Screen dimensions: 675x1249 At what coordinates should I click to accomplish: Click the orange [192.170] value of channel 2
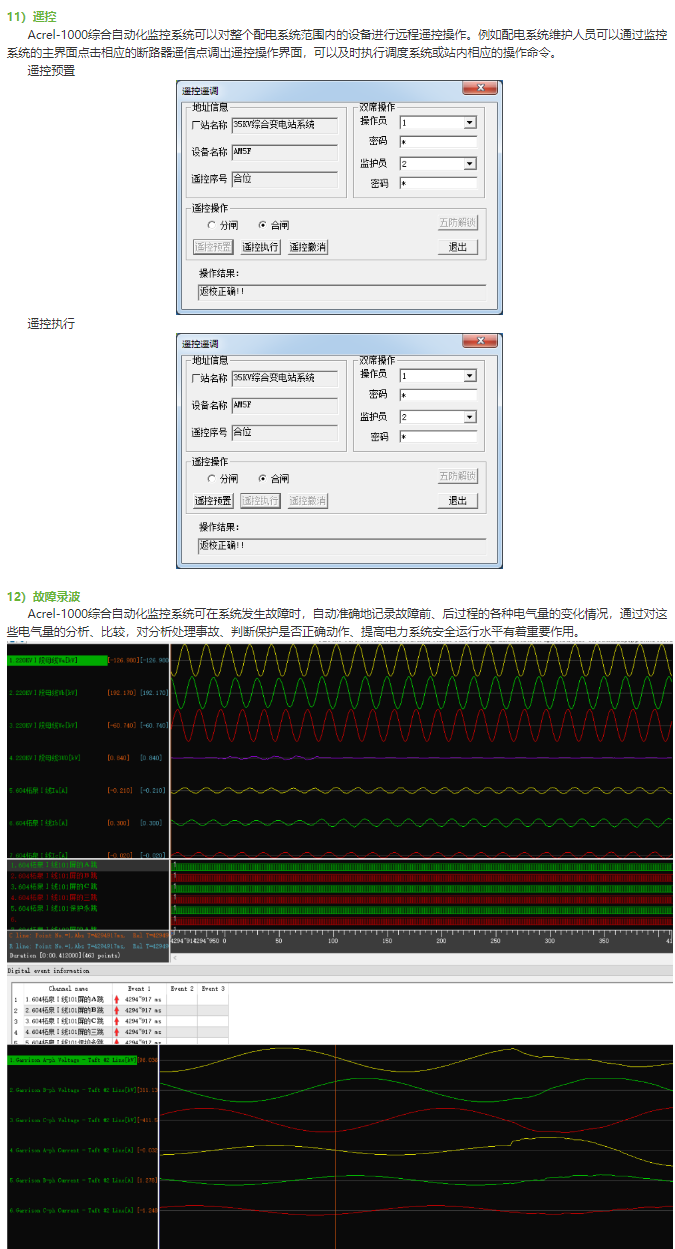pos(121,692)
